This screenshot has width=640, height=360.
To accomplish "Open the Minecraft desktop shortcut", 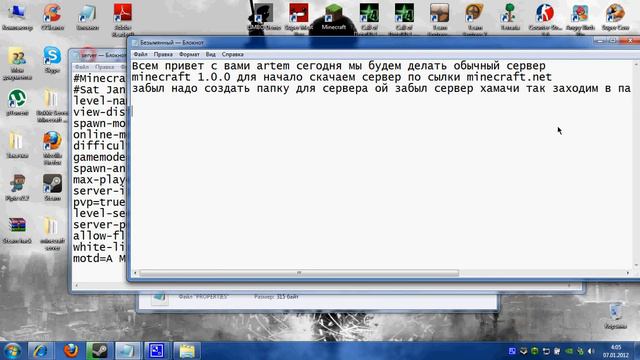I will point(334,17).
